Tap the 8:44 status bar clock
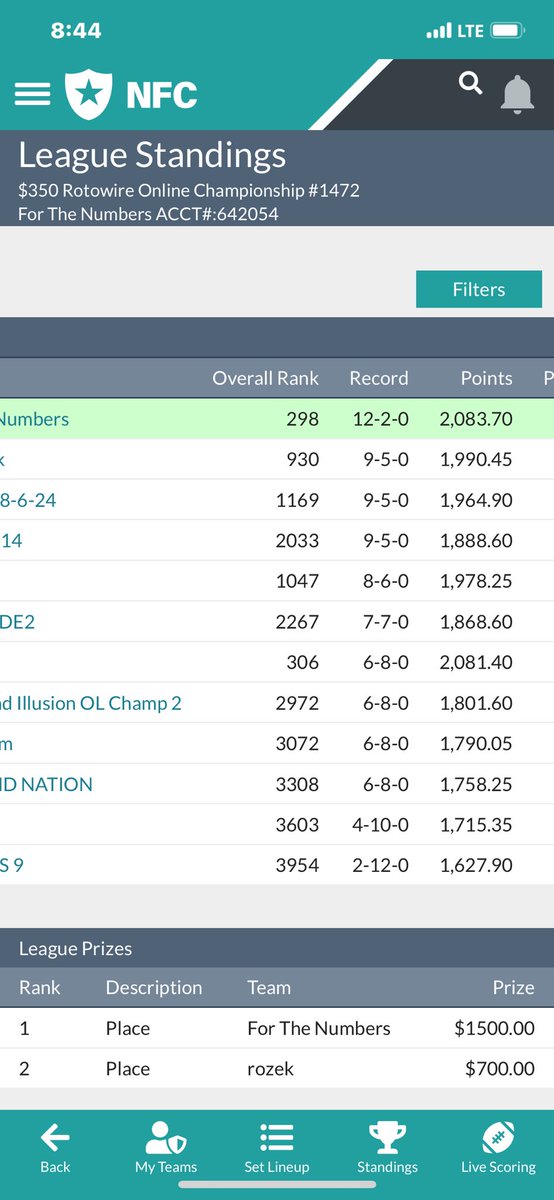Viewport: 554px width, 1200px height. click(76, 31)
